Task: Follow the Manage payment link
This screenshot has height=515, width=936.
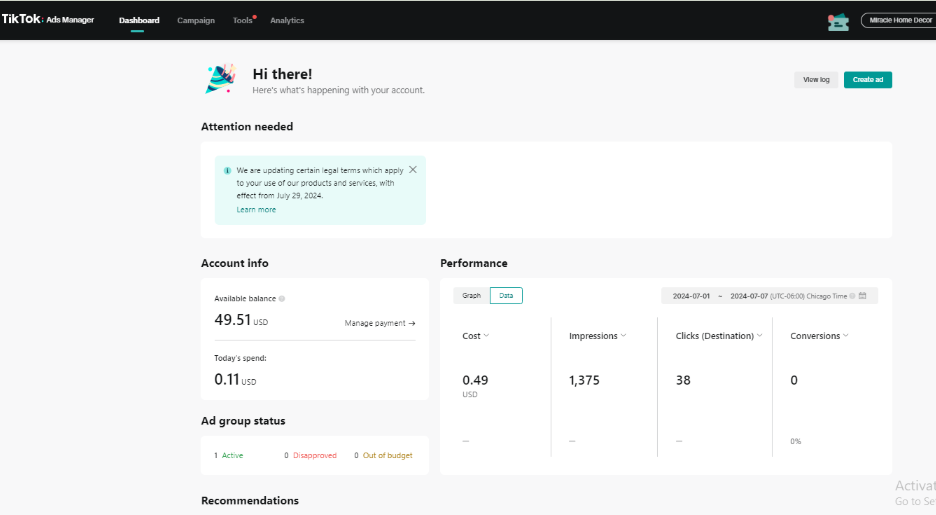Action: click(x=379, y=323)
